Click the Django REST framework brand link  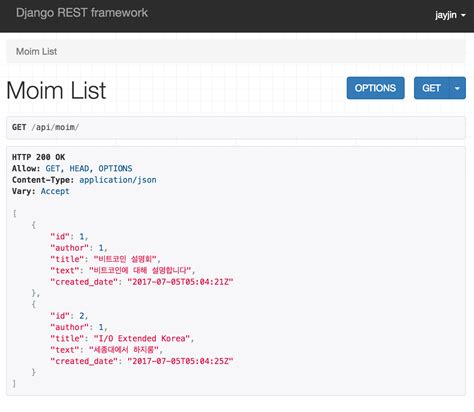click(x=82, y=13)
